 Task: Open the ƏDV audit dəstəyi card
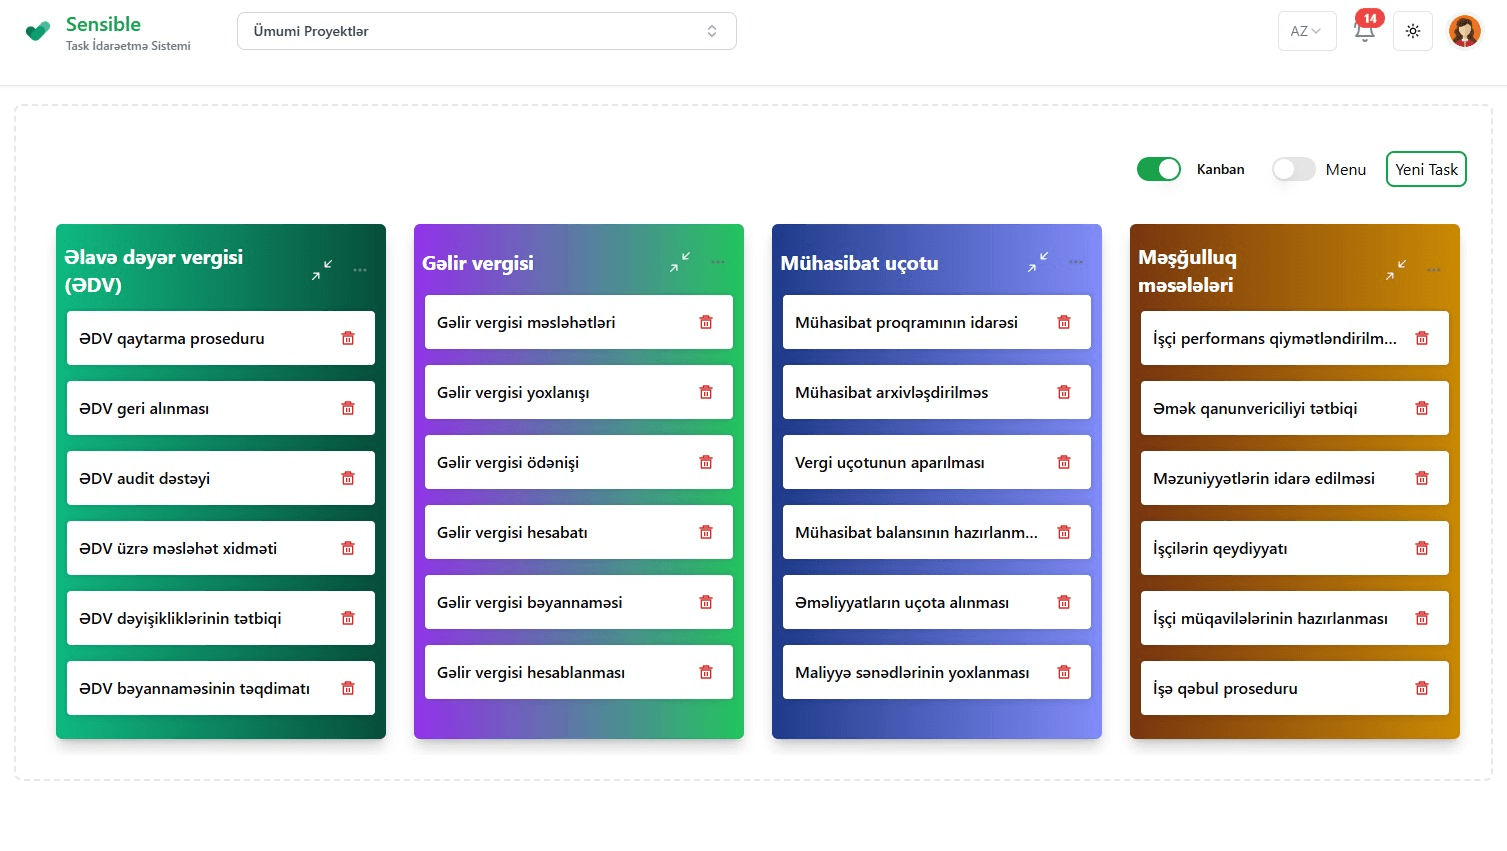(x=221, y=478)
